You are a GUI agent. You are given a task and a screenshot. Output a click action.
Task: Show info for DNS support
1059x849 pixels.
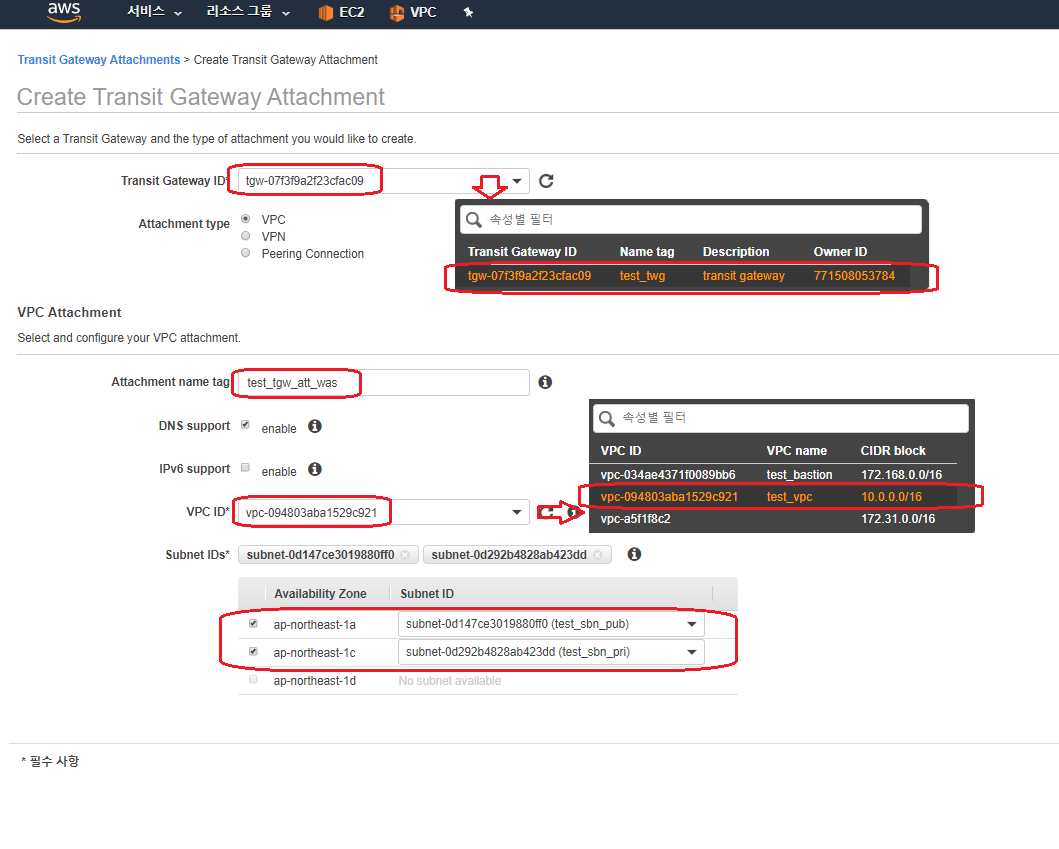pyautogui.click(x=315, y=426)
